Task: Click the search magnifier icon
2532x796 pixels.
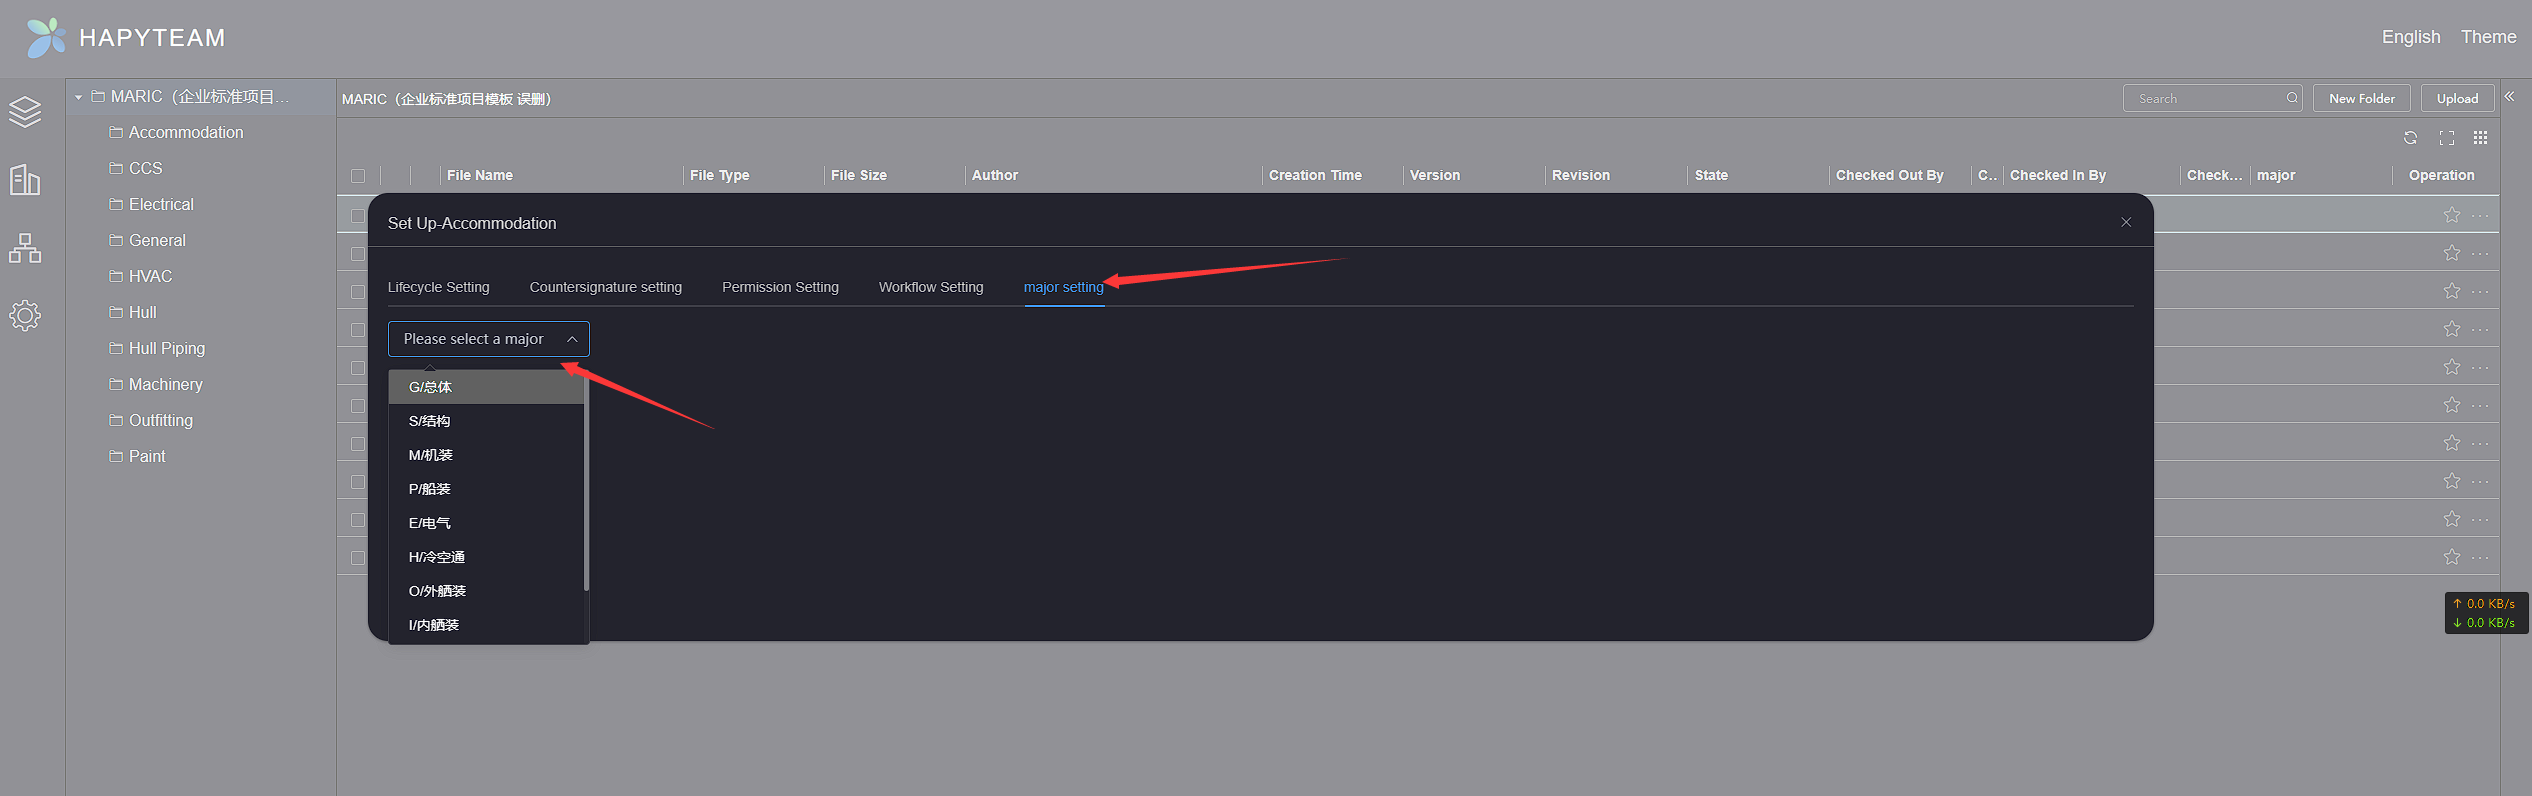Action: pyautogui.click(x=2291, y=98)
